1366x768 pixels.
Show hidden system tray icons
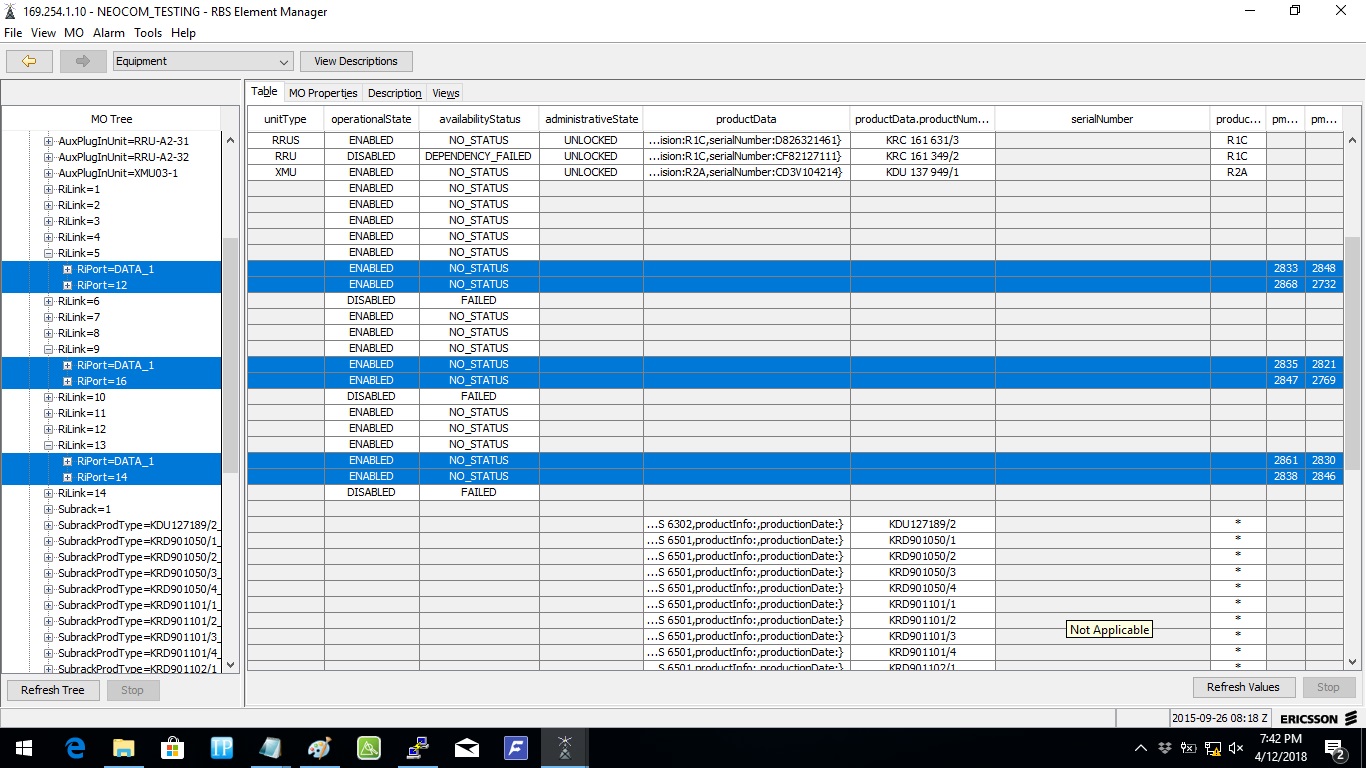click(1141, 748)
